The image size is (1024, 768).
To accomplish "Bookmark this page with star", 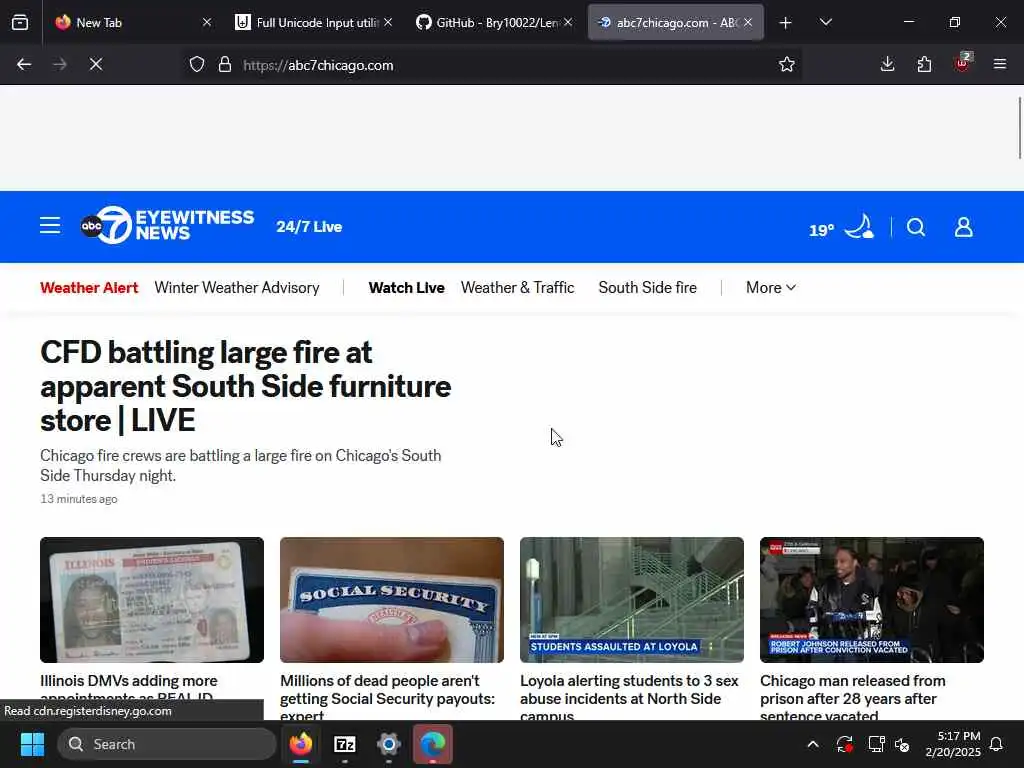I will pos(787,64).
